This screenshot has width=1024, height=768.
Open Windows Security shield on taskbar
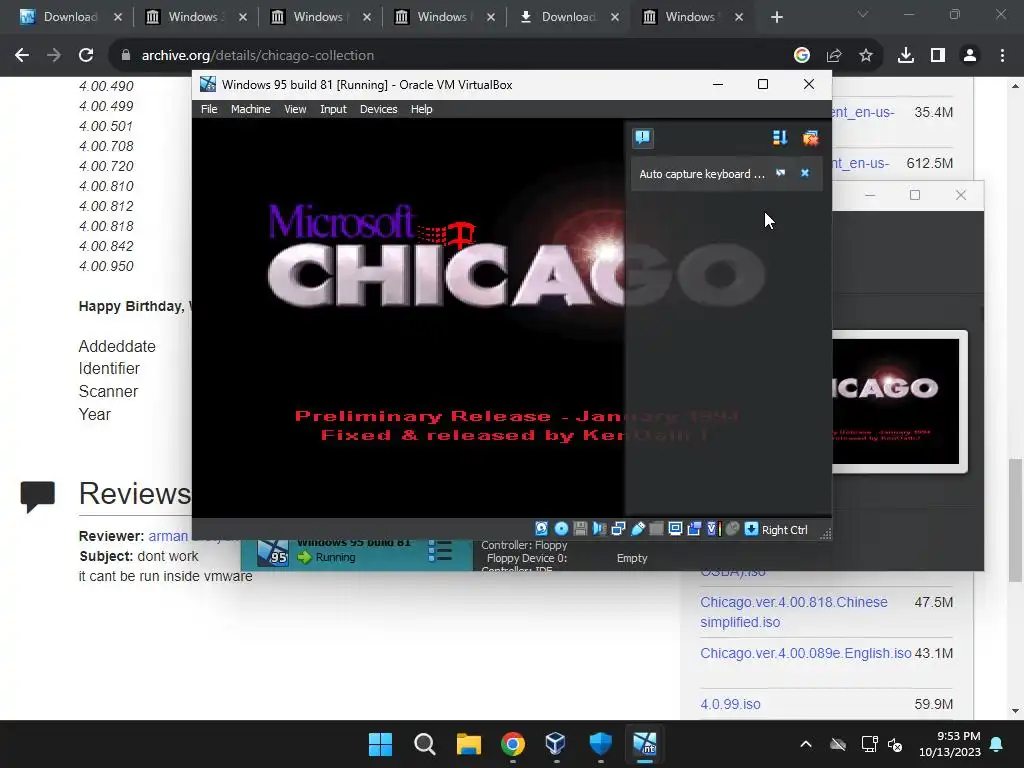pos(600,744)
